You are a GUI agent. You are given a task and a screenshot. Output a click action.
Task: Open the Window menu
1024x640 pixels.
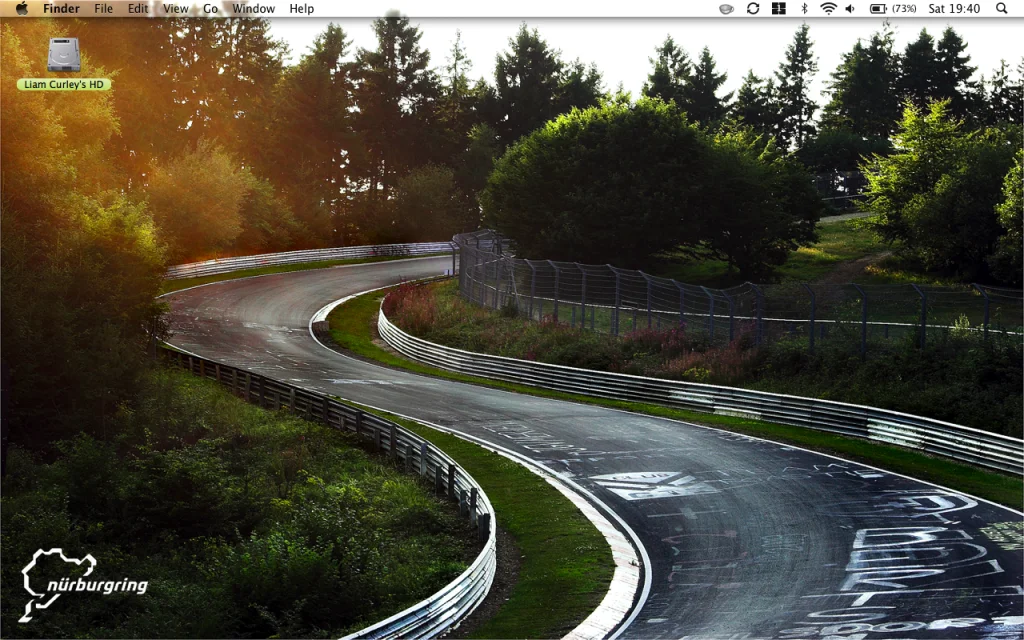[253, 8]
